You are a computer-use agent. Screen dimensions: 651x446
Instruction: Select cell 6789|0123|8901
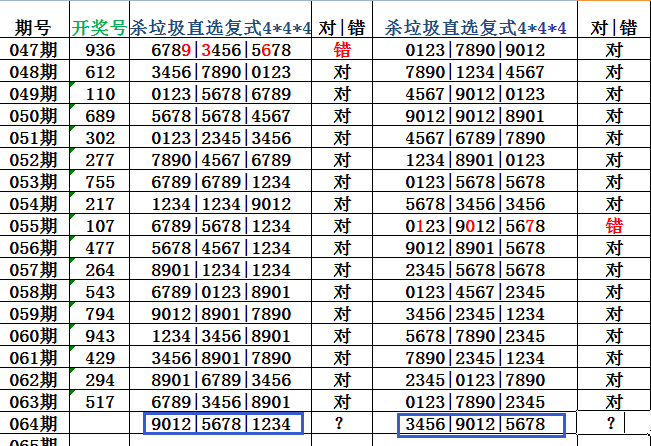coord(221,292)
